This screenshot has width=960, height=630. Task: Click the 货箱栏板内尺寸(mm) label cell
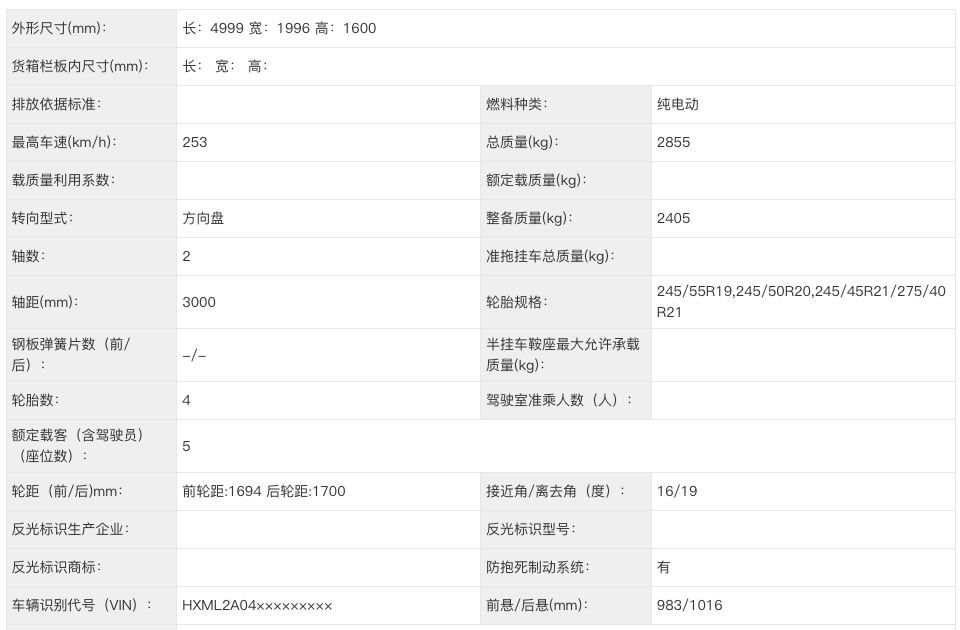coord(79,66)
